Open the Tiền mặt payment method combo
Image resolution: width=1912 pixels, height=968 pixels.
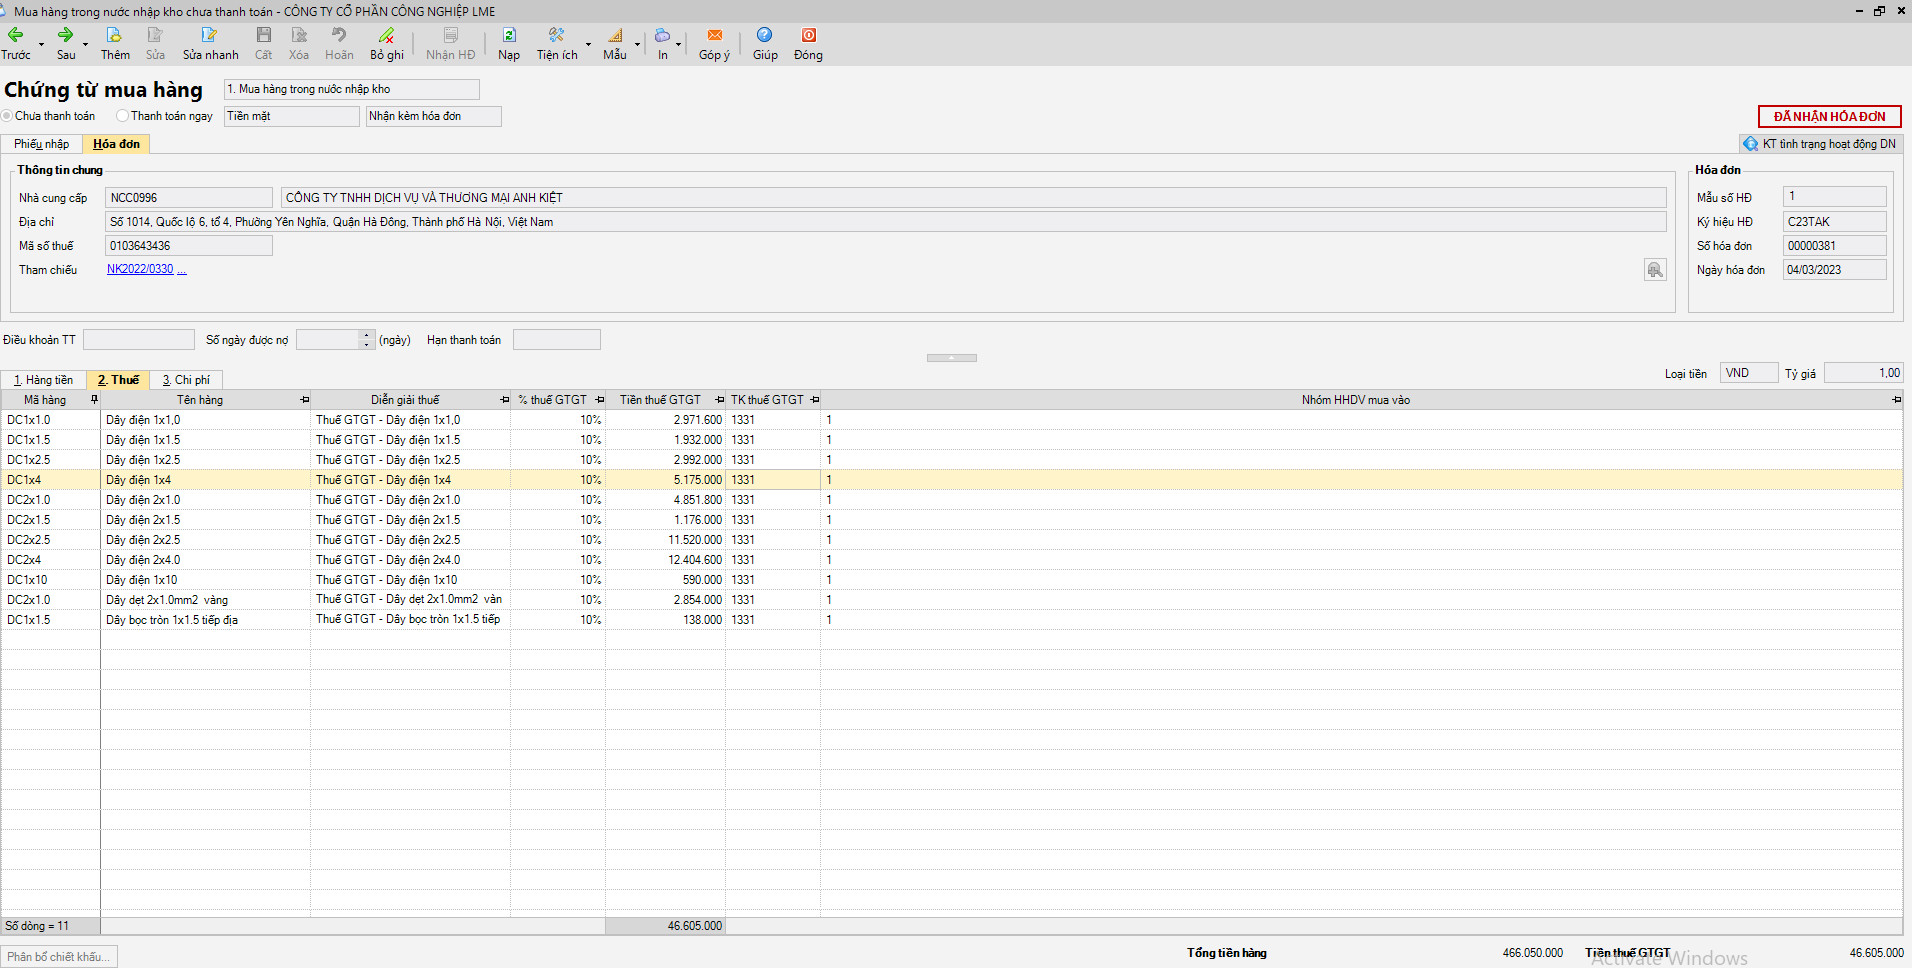pos(292,116)
